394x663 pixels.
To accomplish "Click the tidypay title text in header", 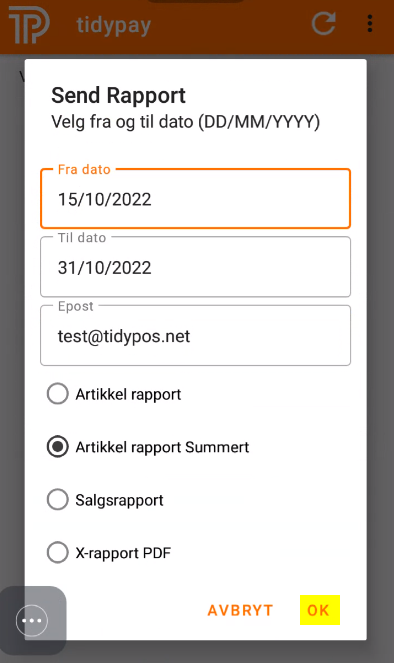I will (114, 25).
